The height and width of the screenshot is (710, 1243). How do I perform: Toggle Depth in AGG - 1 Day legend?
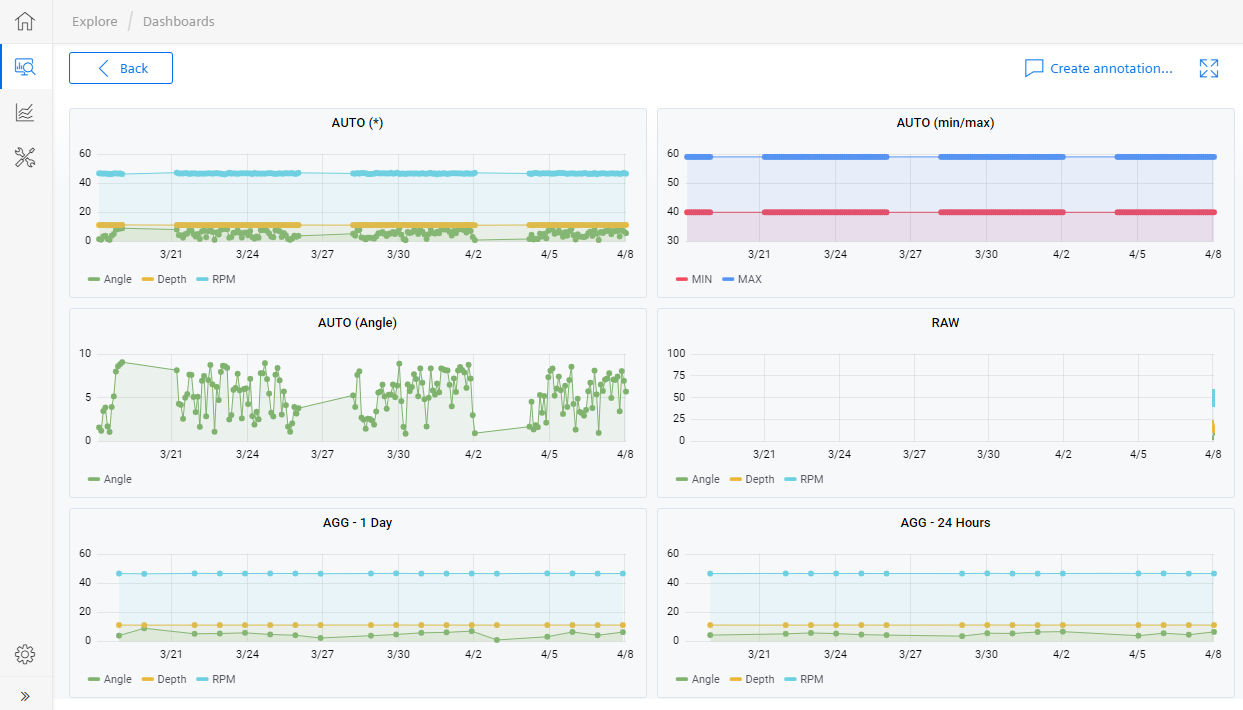(164, 679)
